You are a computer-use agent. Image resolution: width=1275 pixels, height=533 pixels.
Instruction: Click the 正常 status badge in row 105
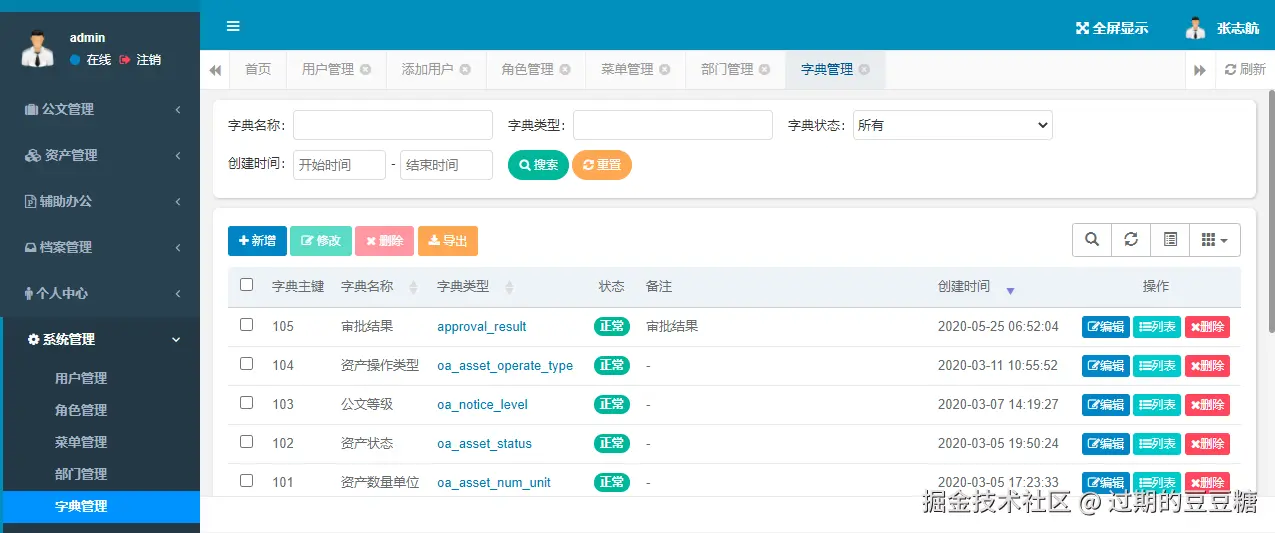pyautogui.click(x=612, y=326)
